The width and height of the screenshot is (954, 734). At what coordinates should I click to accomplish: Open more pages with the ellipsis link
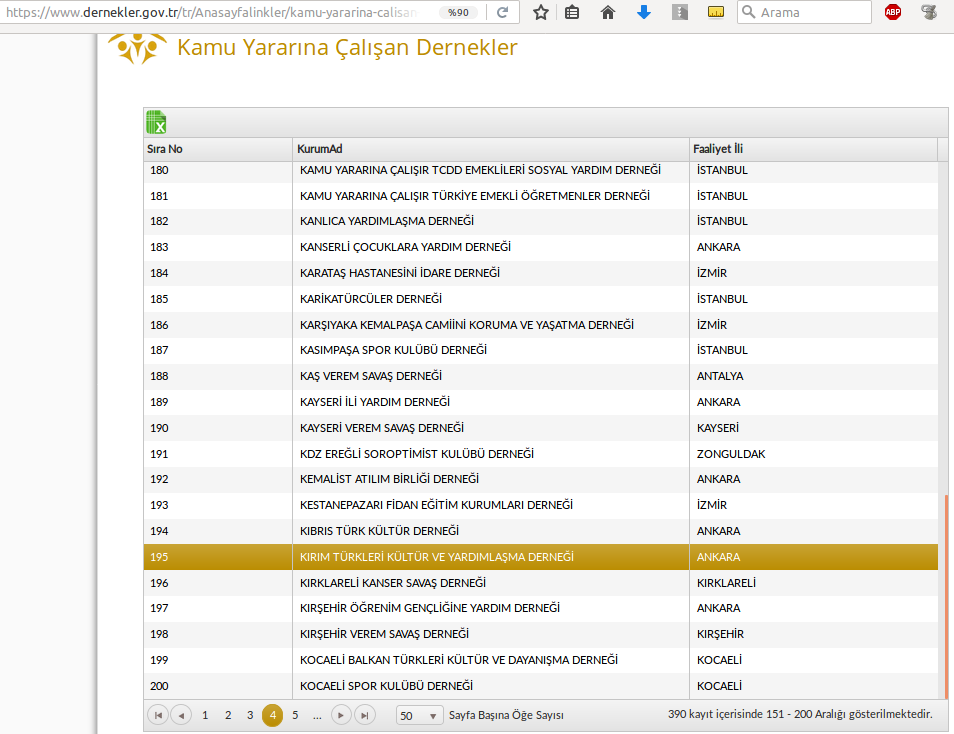pos(317,715)
